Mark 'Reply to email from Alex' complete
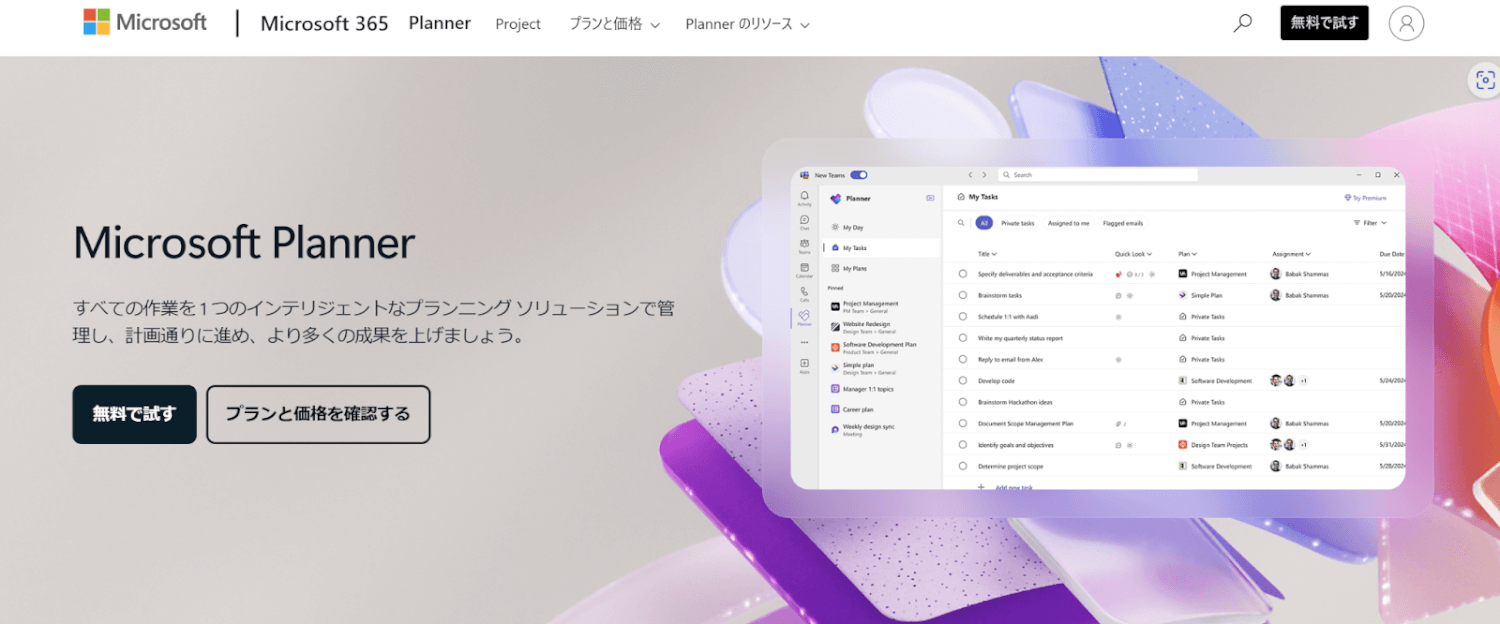 tap(963, 359)
